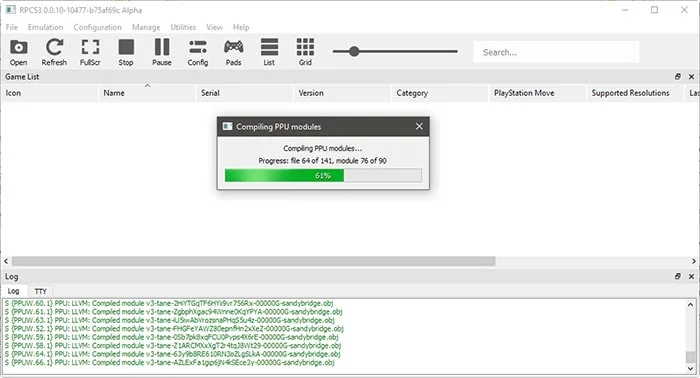Pause emulation with the Pause icon
Viewport: 700px width, 378px height.
pyautogui.click(x=162, y=52)
